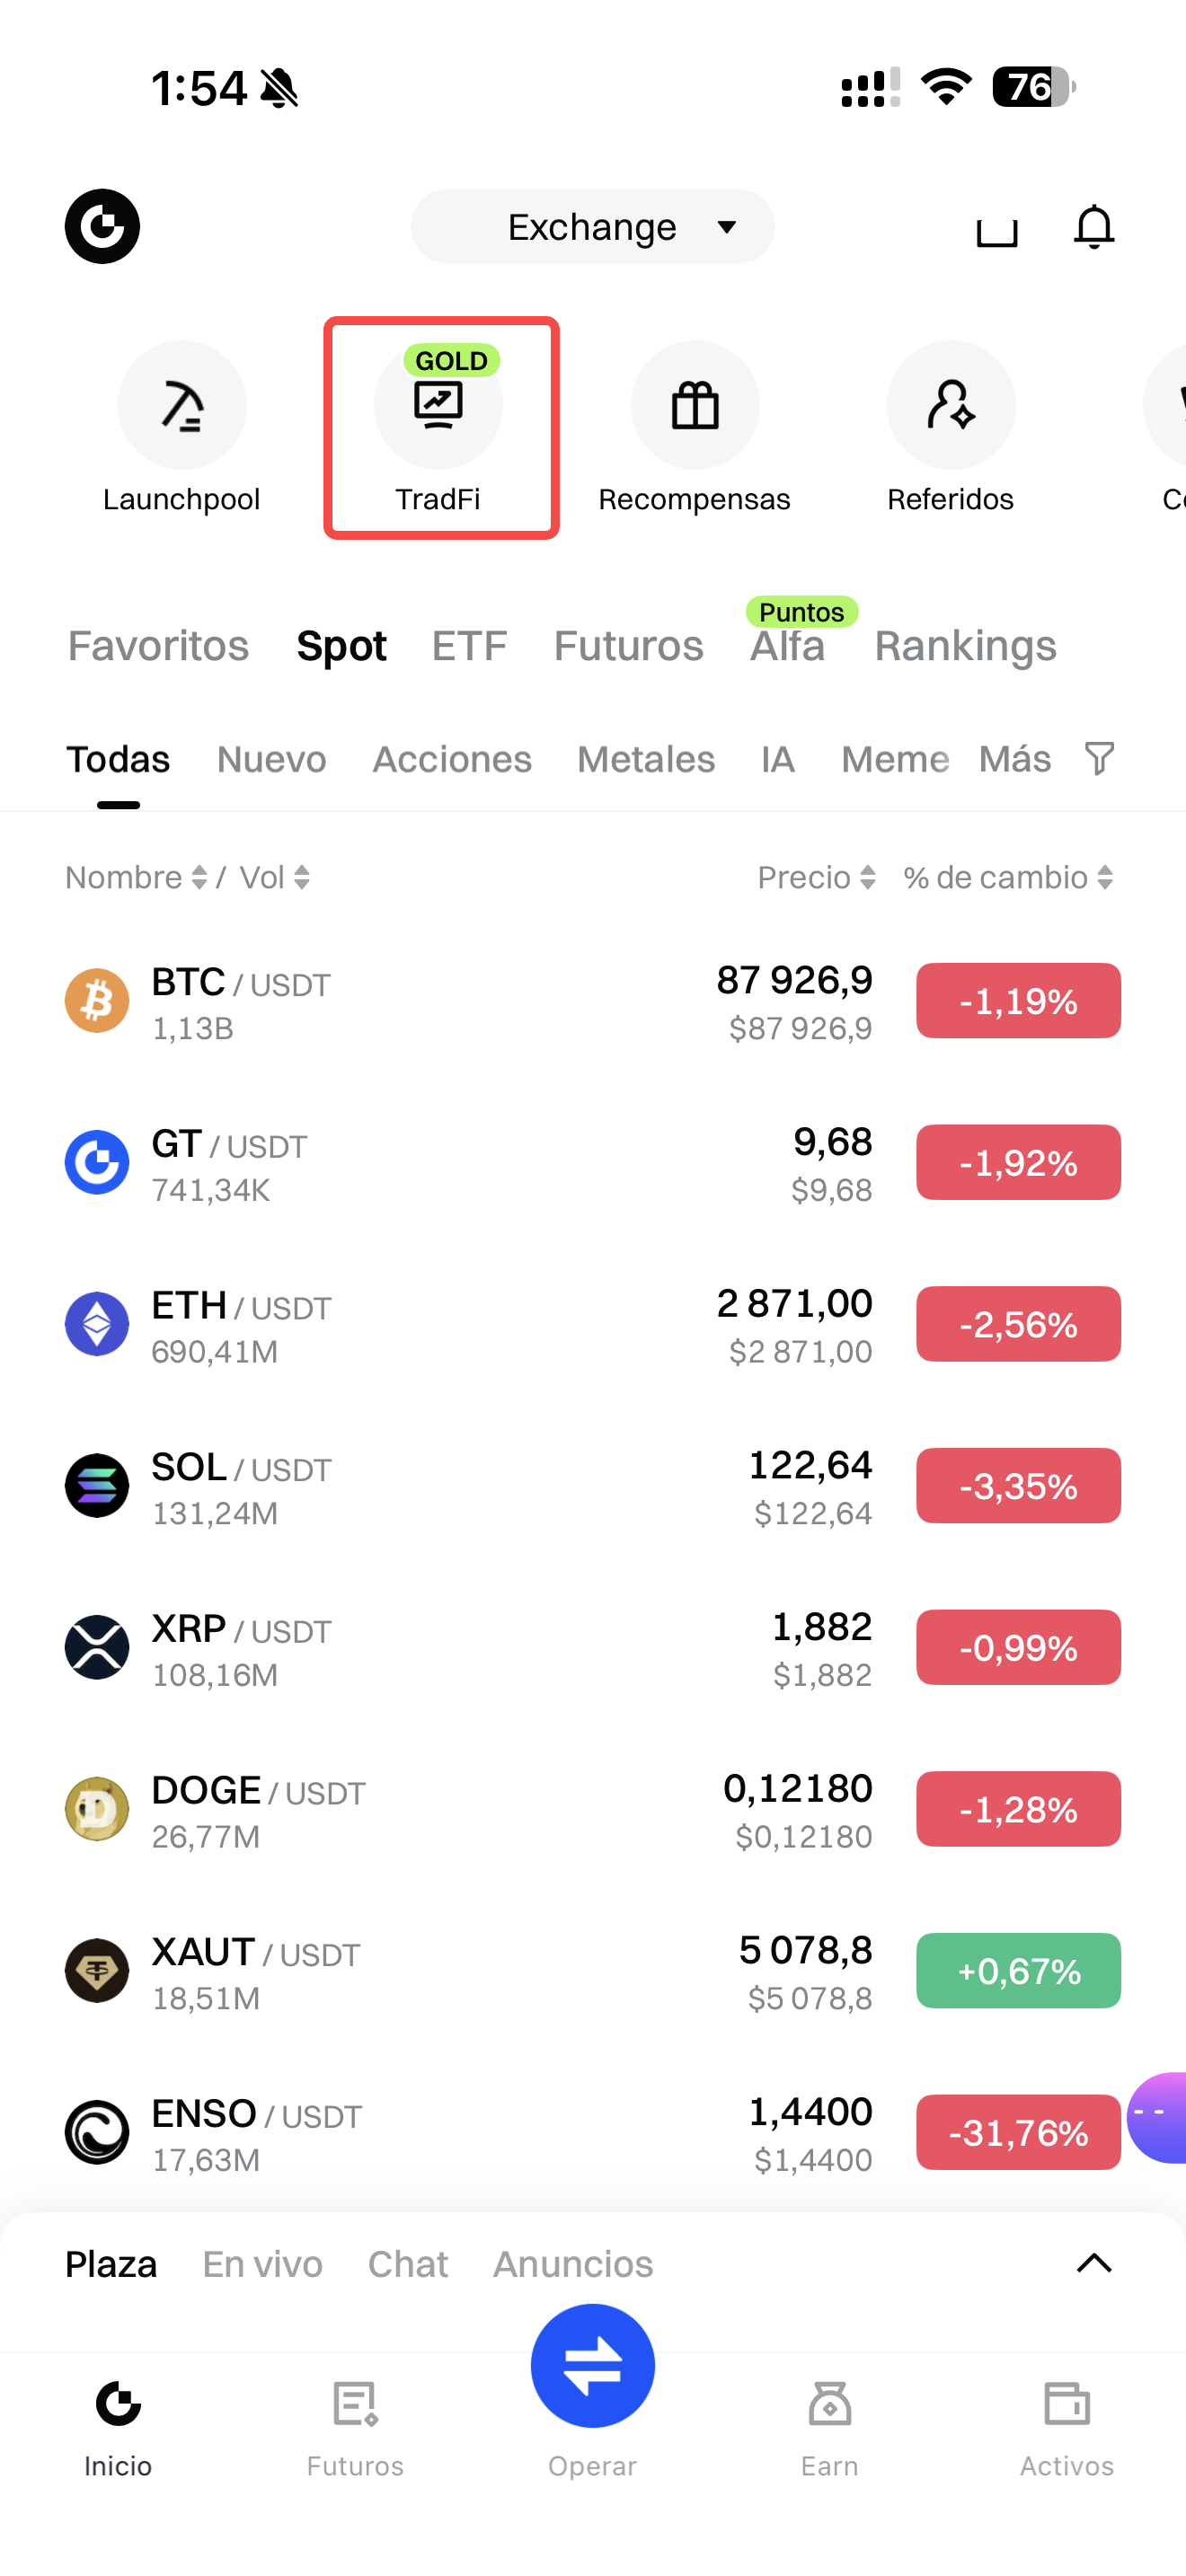This screenshot has width=1186, height=2576.
Task: Tap the Gate logo profile icon
Action: click(x=102, y=227)
